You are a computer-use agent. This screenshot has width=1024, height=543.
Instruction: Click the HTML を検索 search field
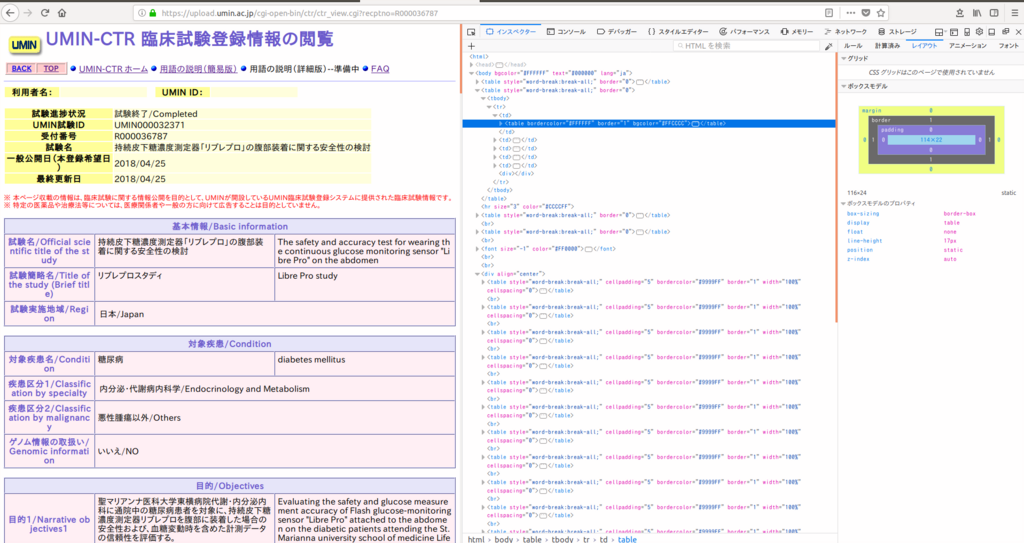click(x=746, y=46)
